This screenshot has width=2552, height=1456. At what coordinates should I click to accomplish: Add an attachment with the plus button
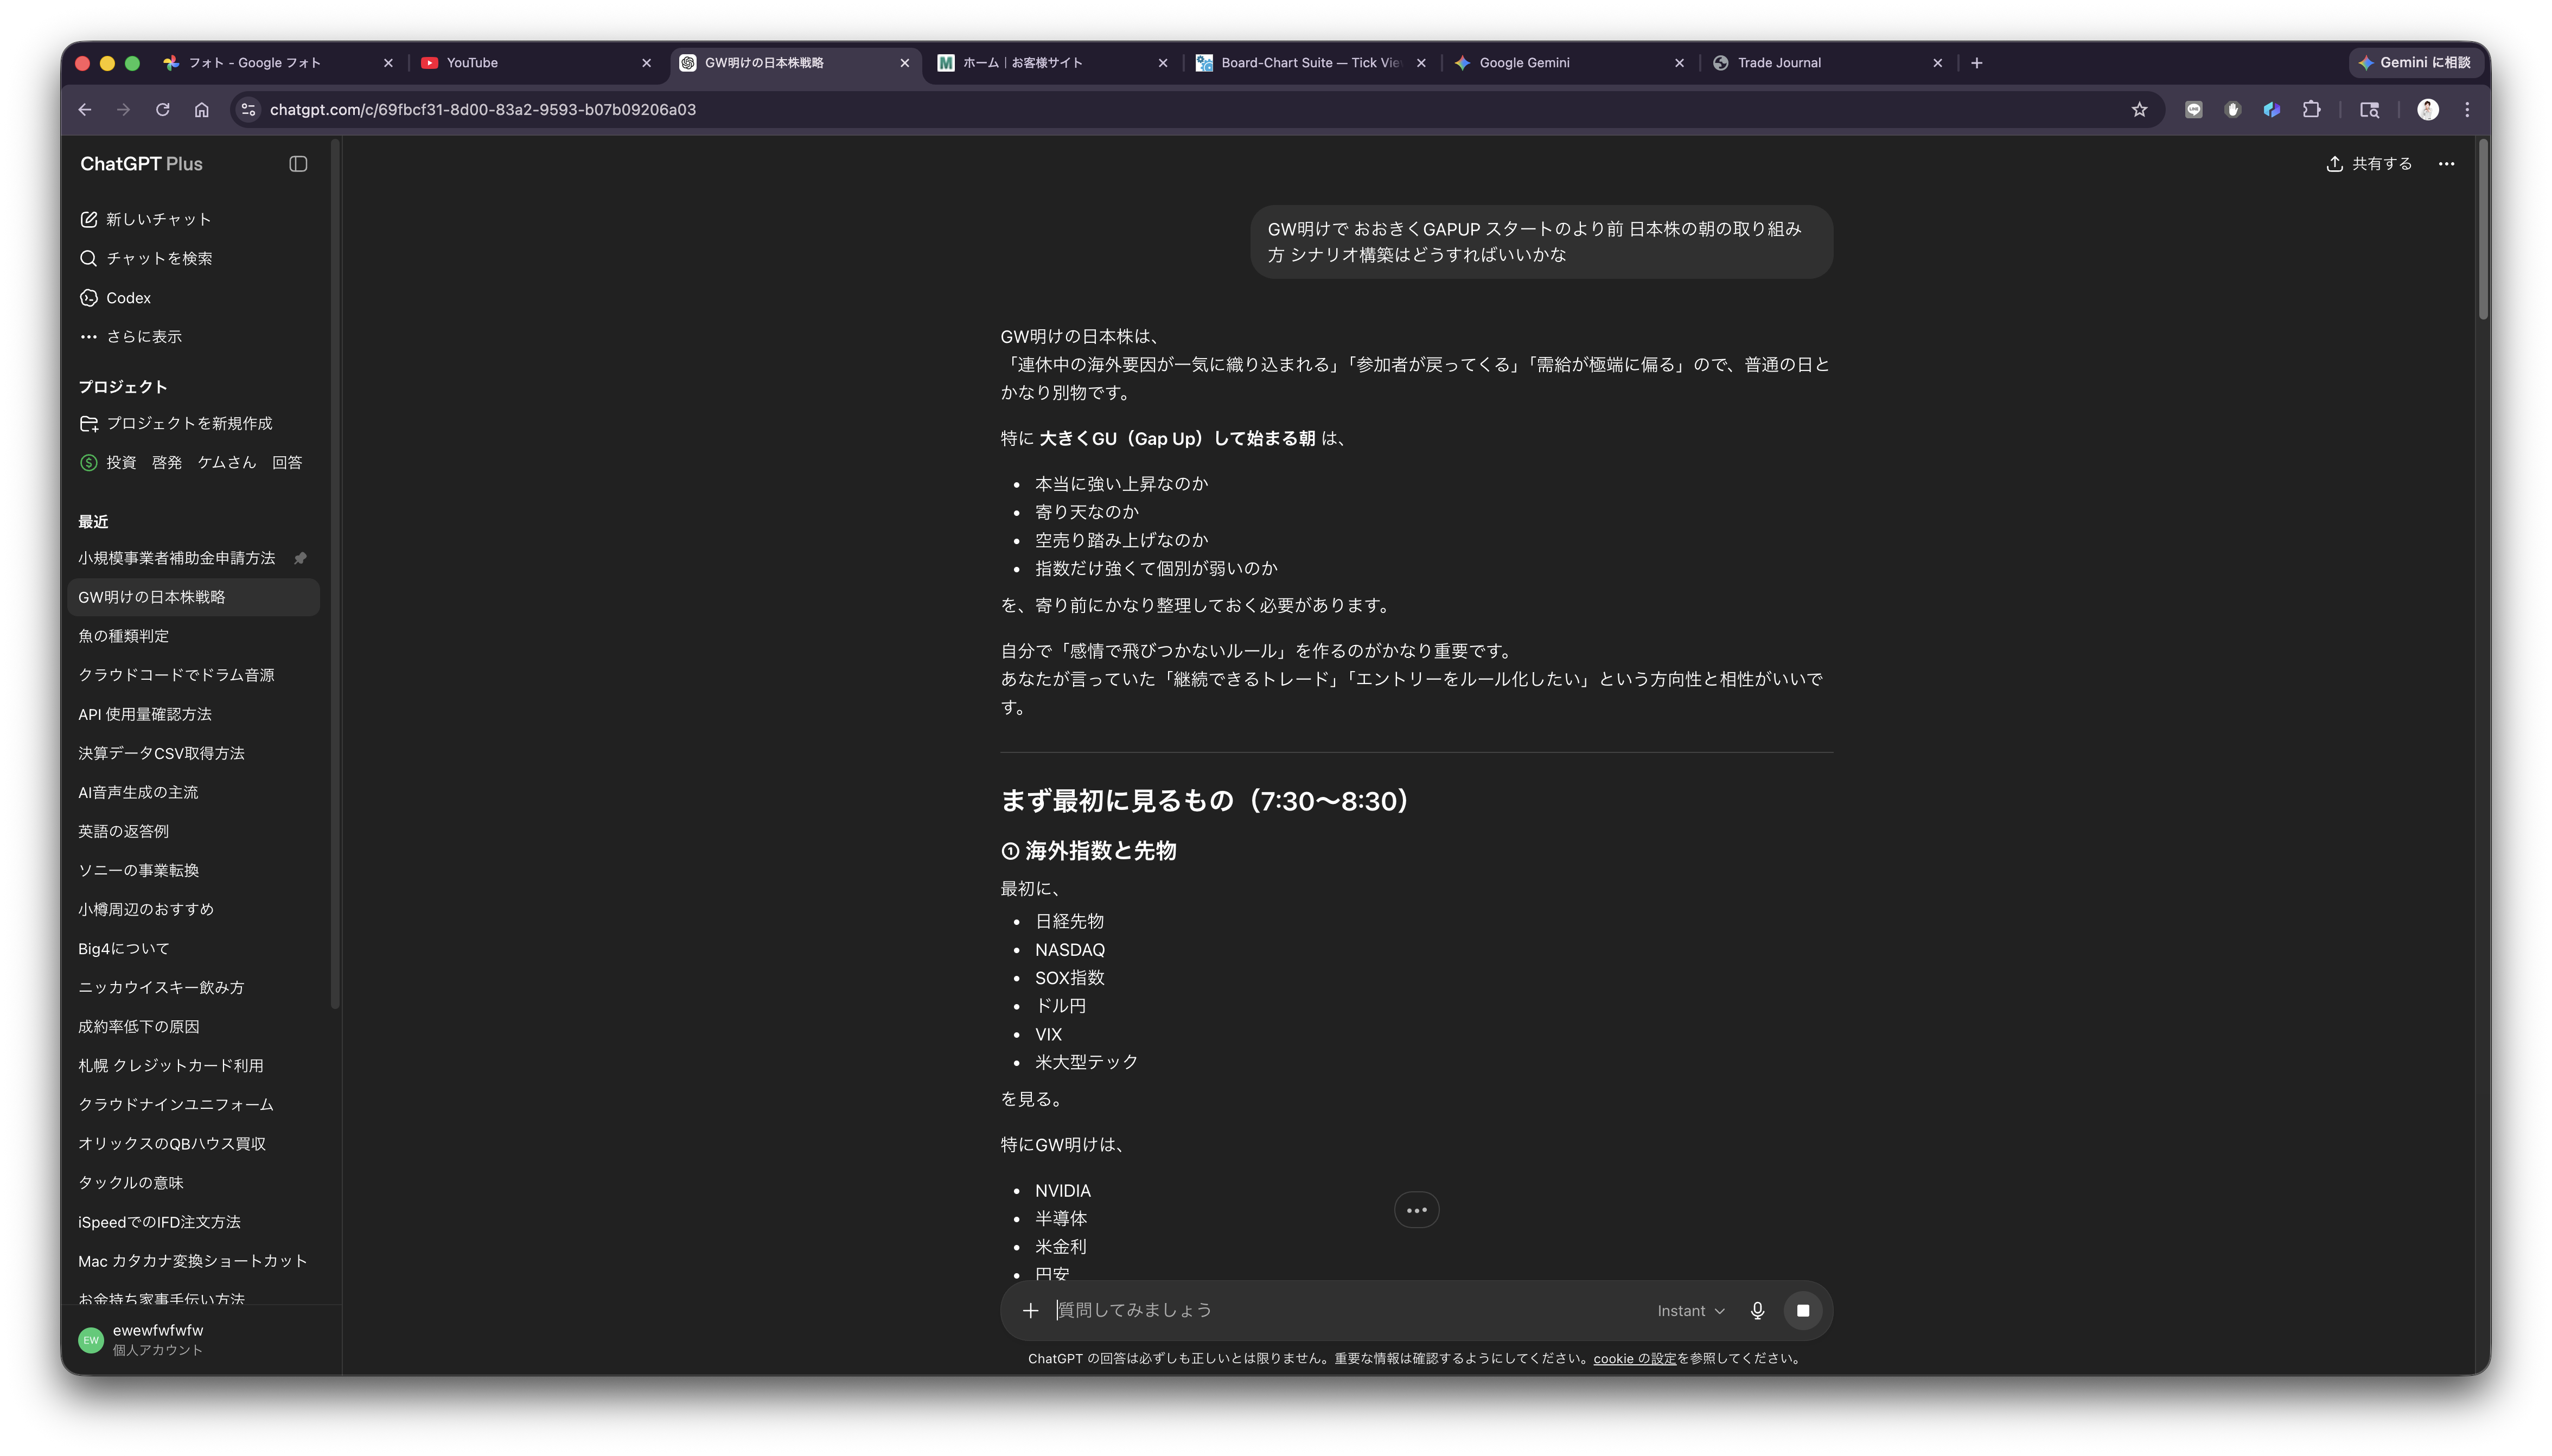(1030, 1310)
